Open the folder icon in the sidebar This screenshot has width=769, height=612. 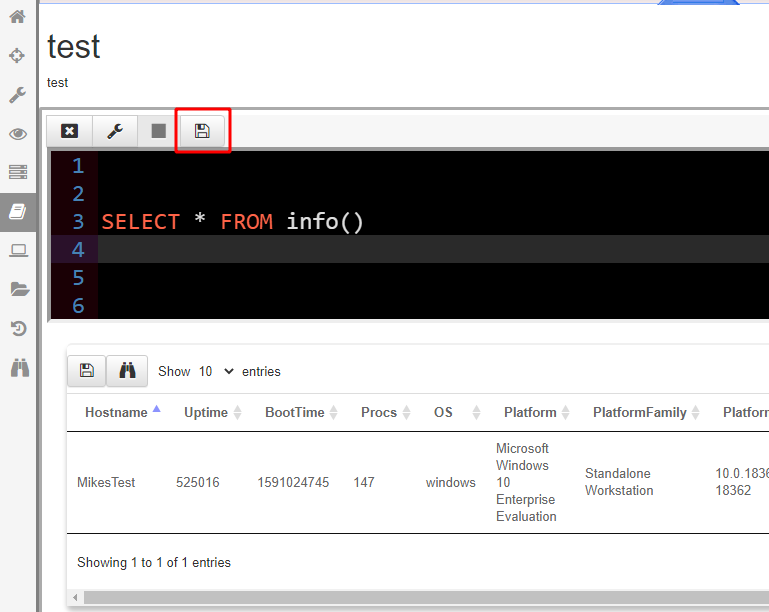[17, 289]
